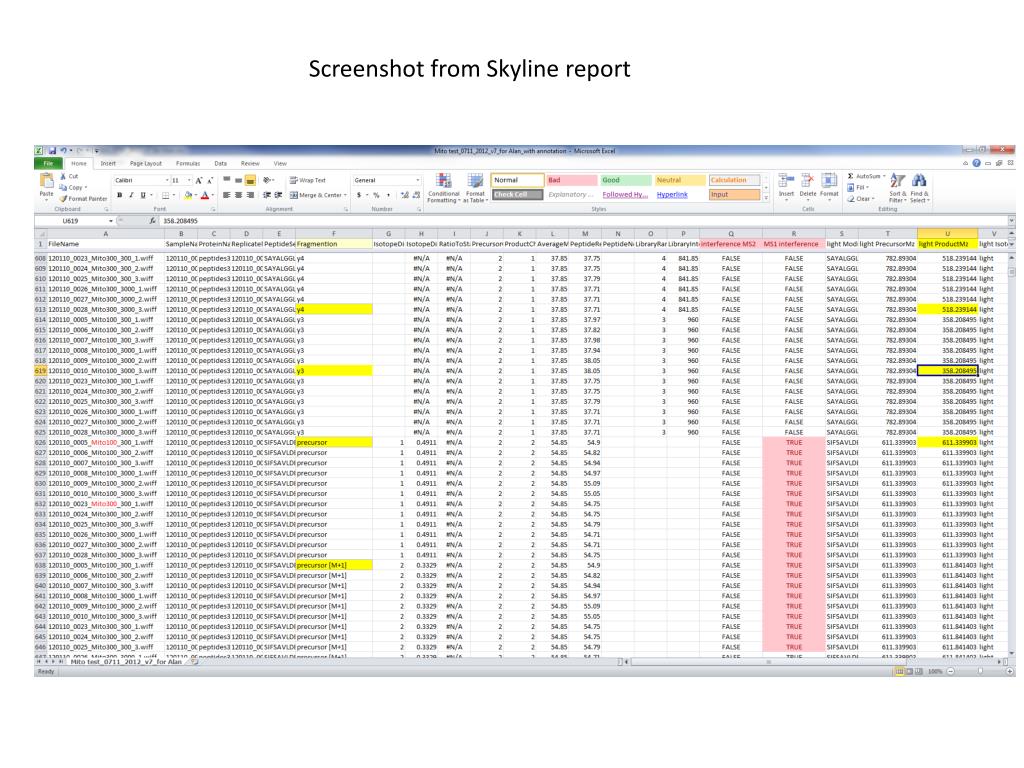
Task: Click the Sort & Filter icon
Action: (x=898, y=181)
